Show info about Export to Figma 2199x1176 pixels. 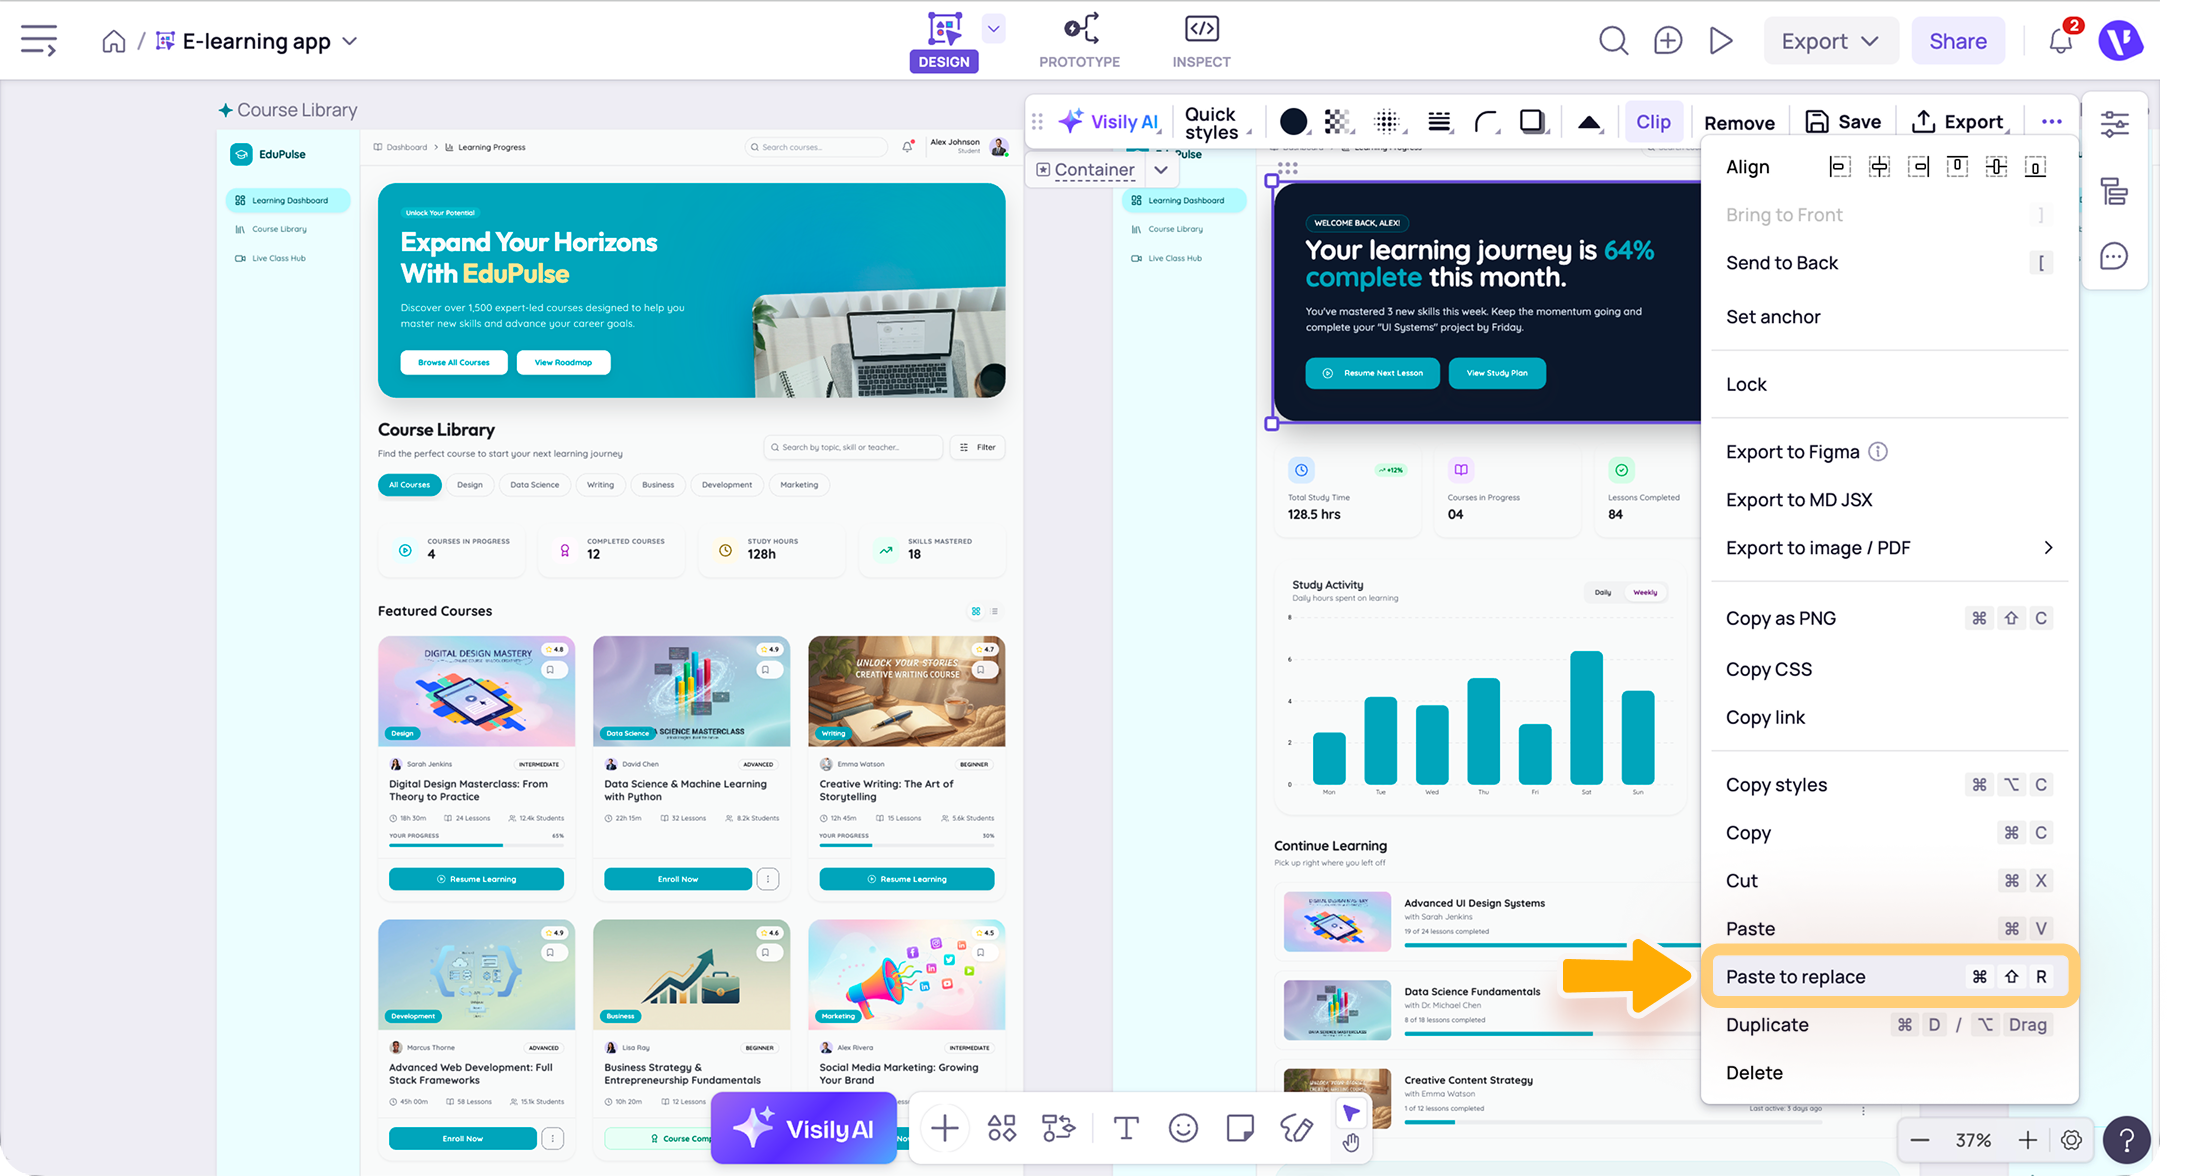[1878, 452]
